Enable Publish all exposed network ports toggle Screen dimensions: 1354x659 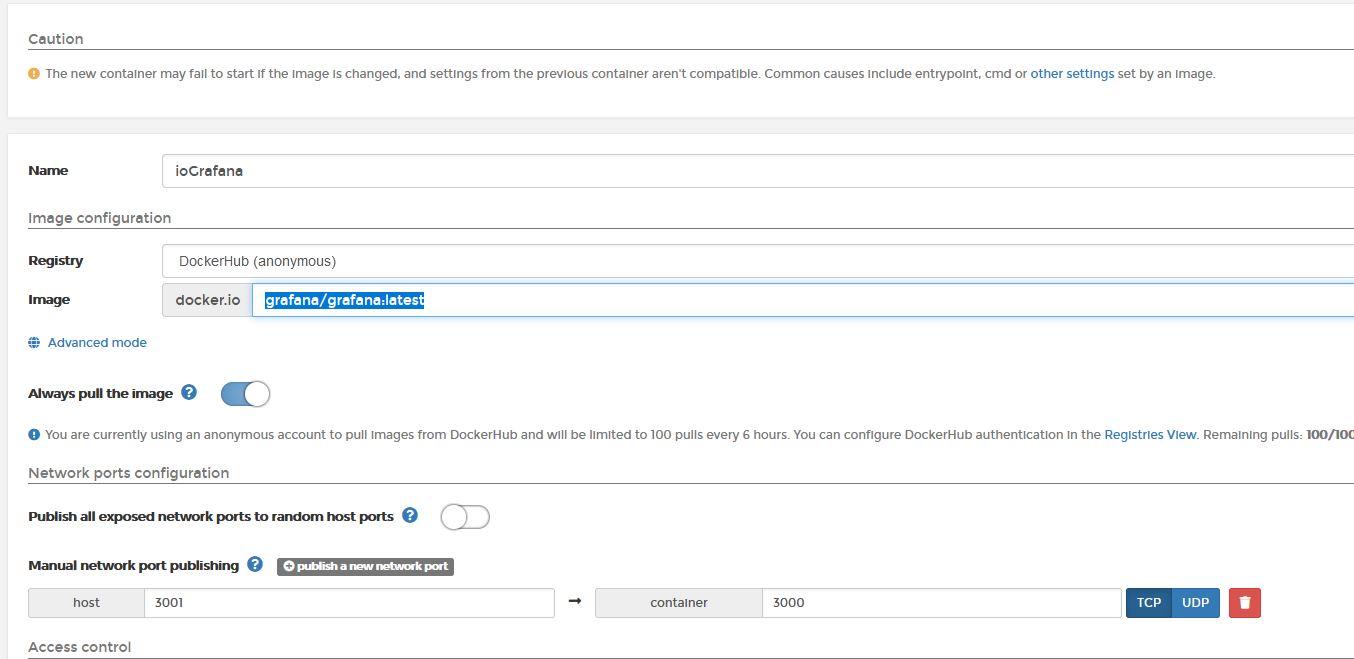pos(465,517)
